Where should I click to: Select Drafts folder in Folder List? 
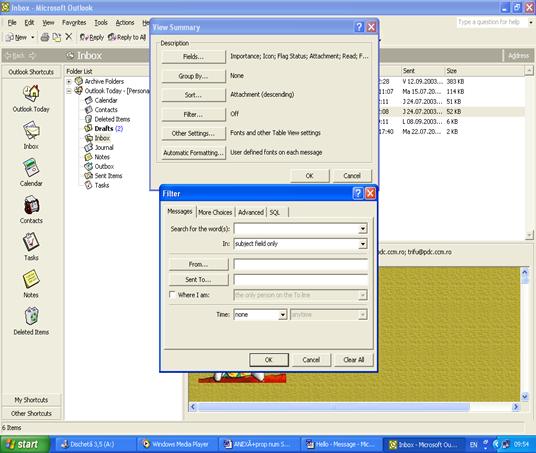(x=104, y=129)
